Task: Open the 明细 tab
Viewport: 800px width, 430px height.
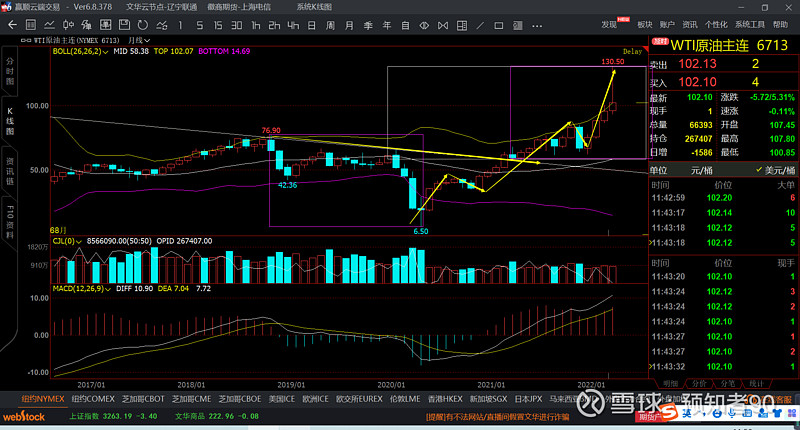Action: click(670, 383)
